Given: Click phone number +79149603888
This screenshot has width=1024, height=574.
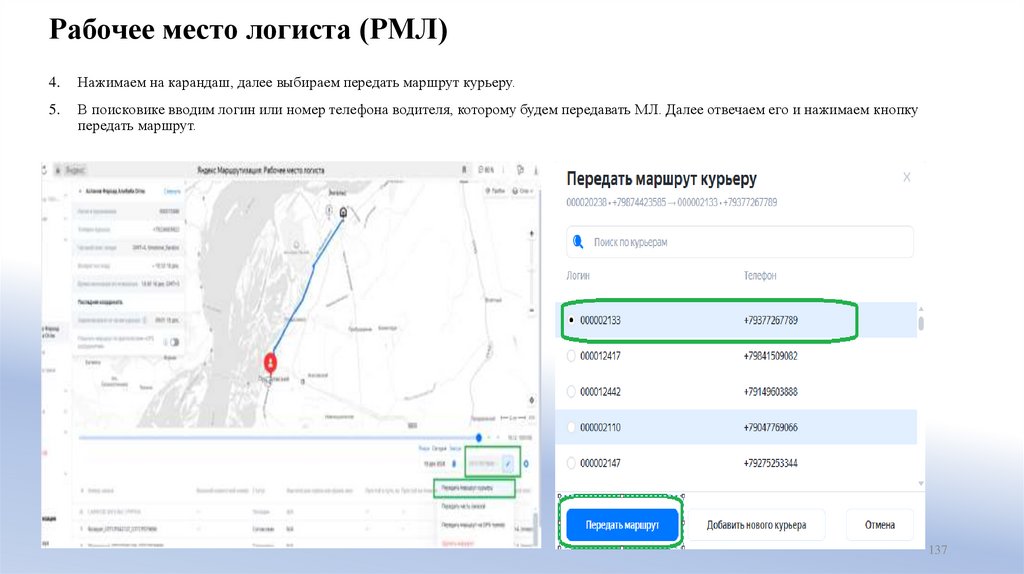Looking at the screenshot, I should pos(771,392).
